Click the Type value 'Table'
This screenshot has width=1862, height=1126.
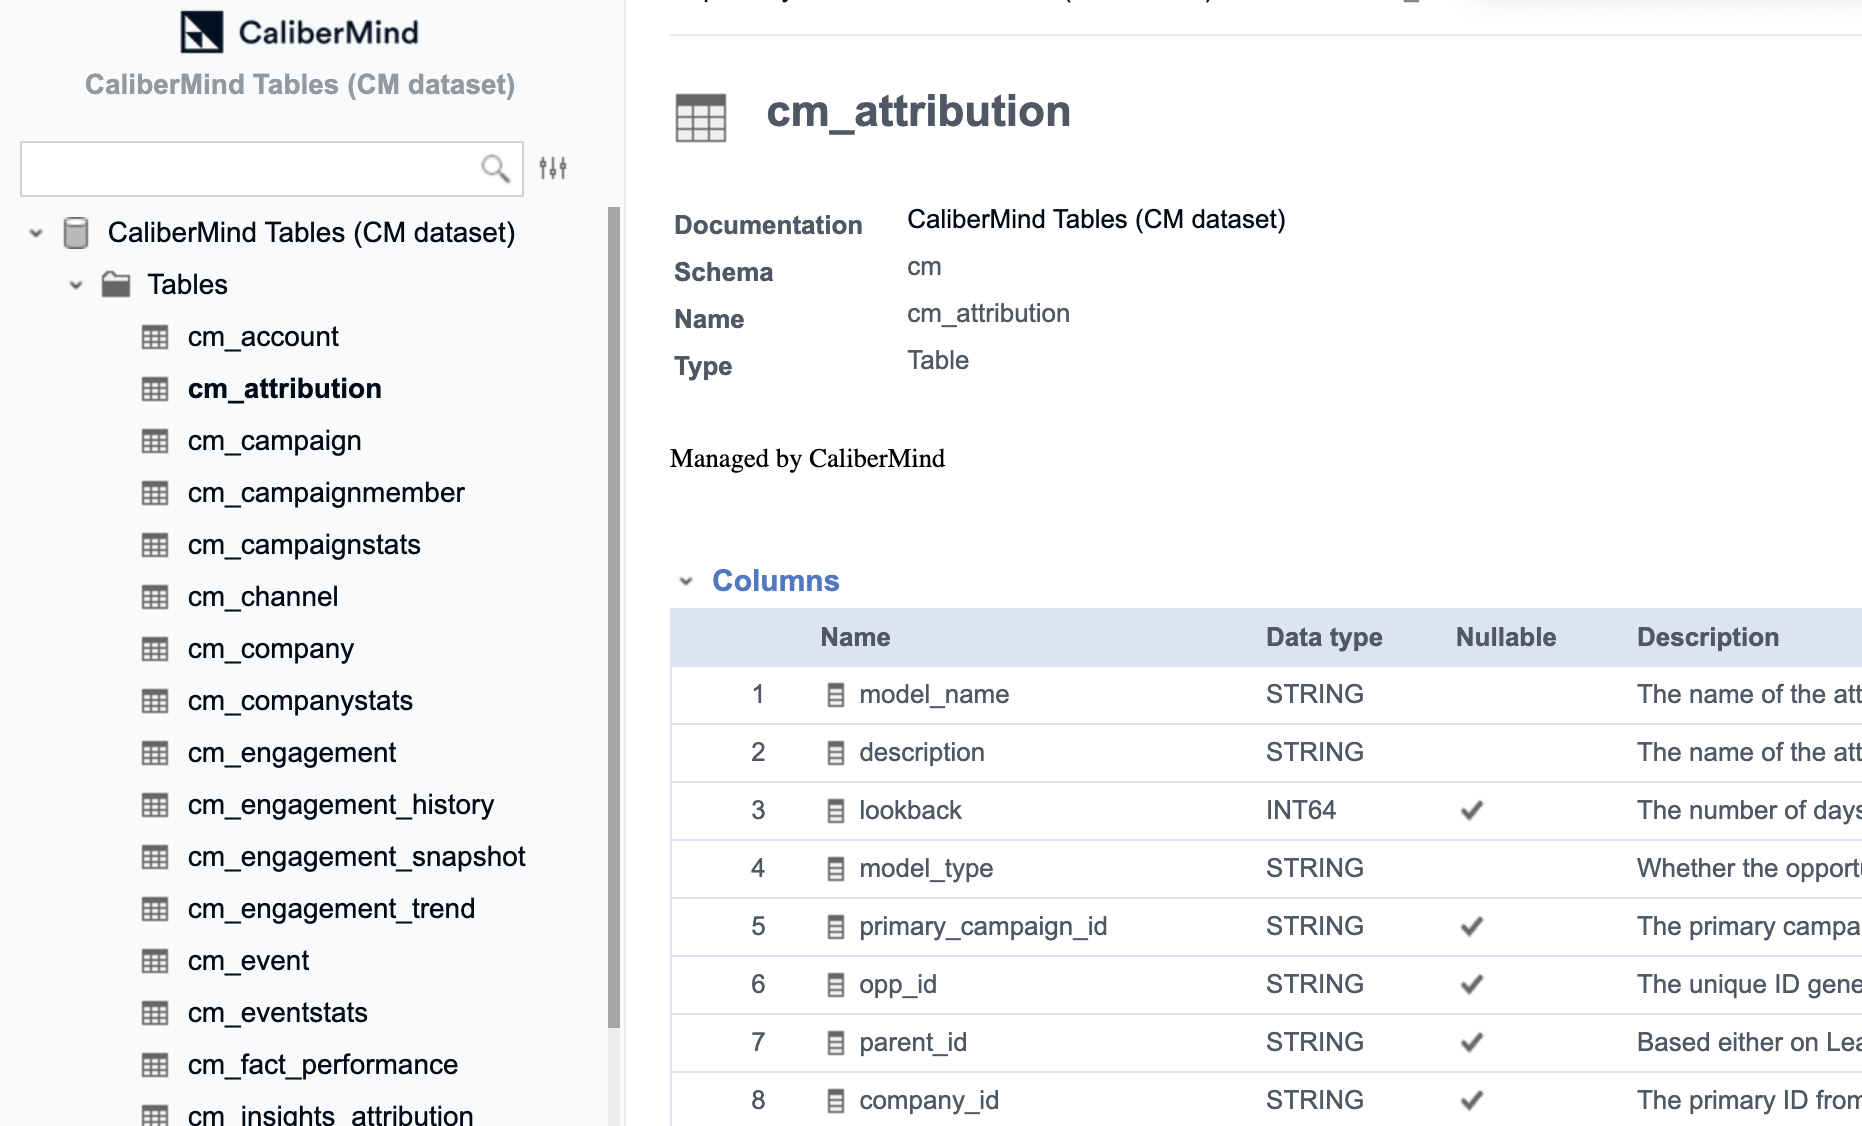point(938,361)
